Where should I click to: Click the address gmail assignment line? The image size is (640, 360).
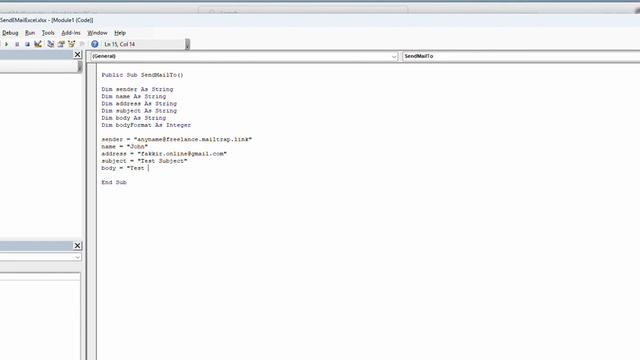[164, 153]
